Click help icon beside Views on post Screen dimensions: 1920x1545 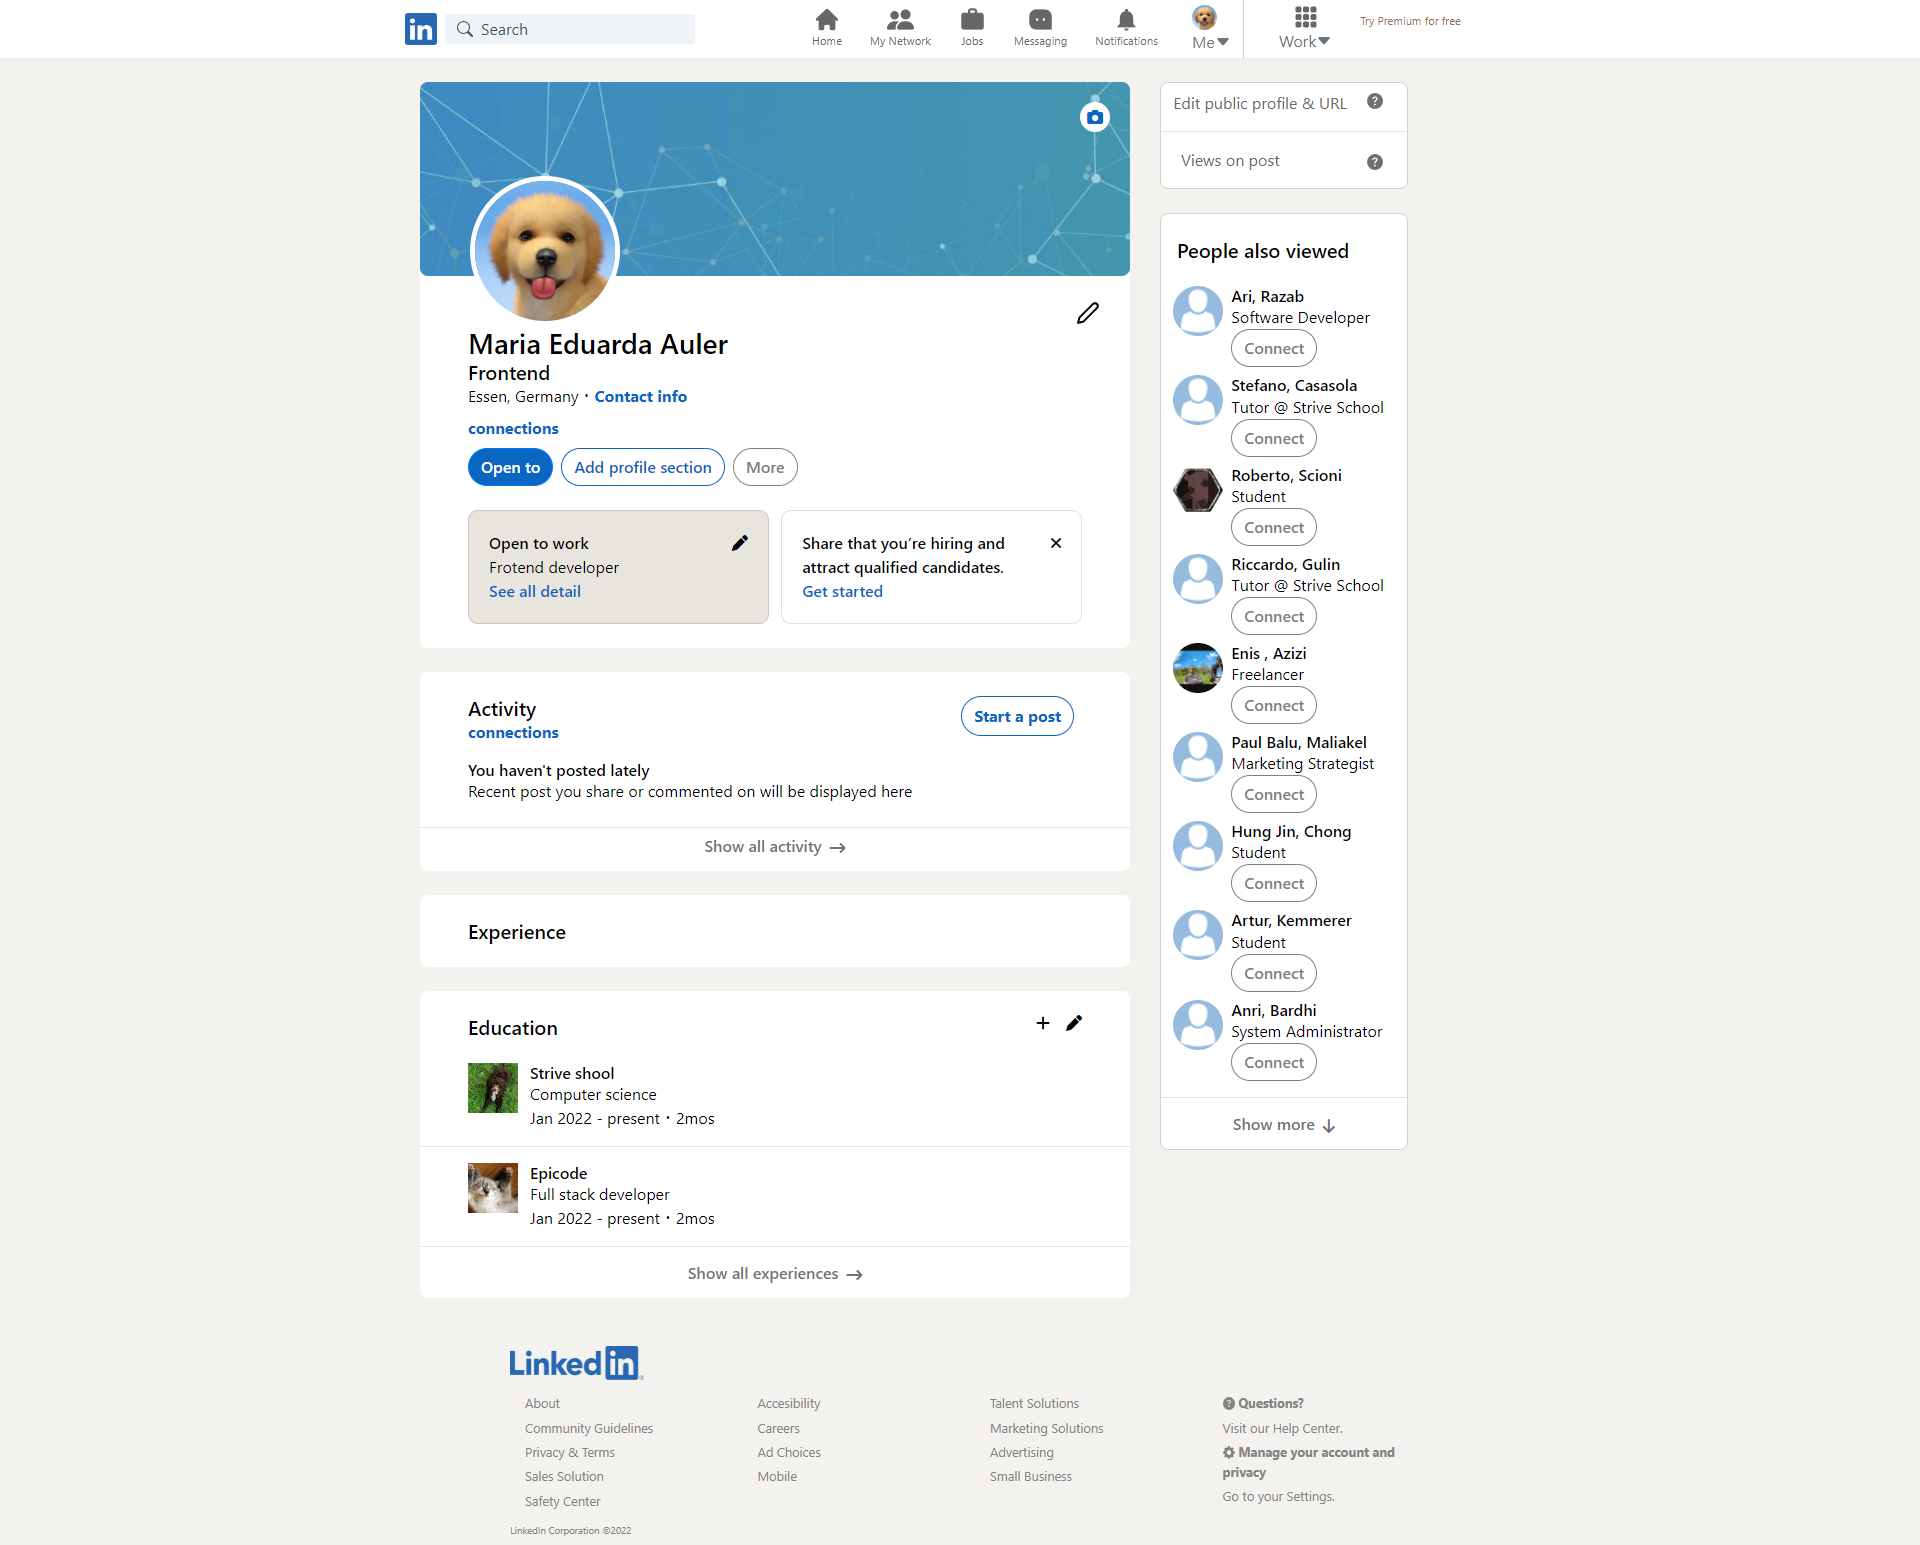pos(1375,161)
